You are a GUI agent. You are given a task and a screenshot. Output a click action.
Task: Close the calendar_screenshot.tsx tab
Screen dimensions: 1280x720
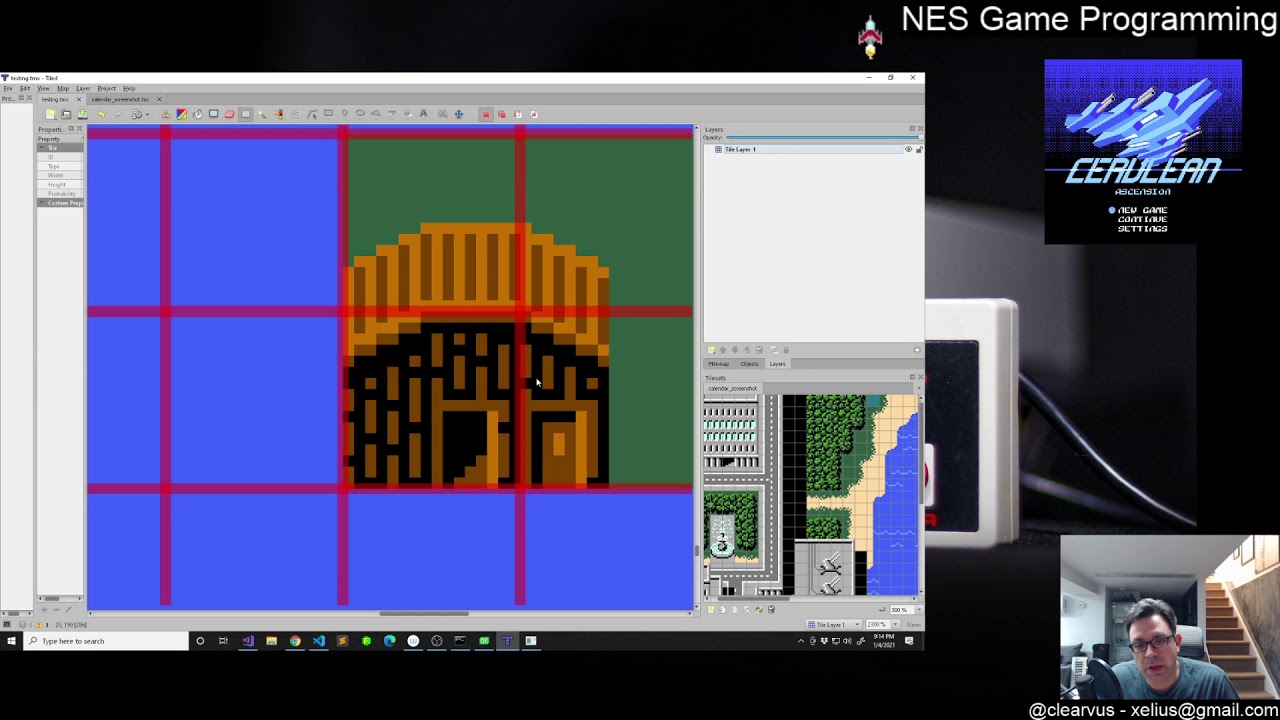159,99
